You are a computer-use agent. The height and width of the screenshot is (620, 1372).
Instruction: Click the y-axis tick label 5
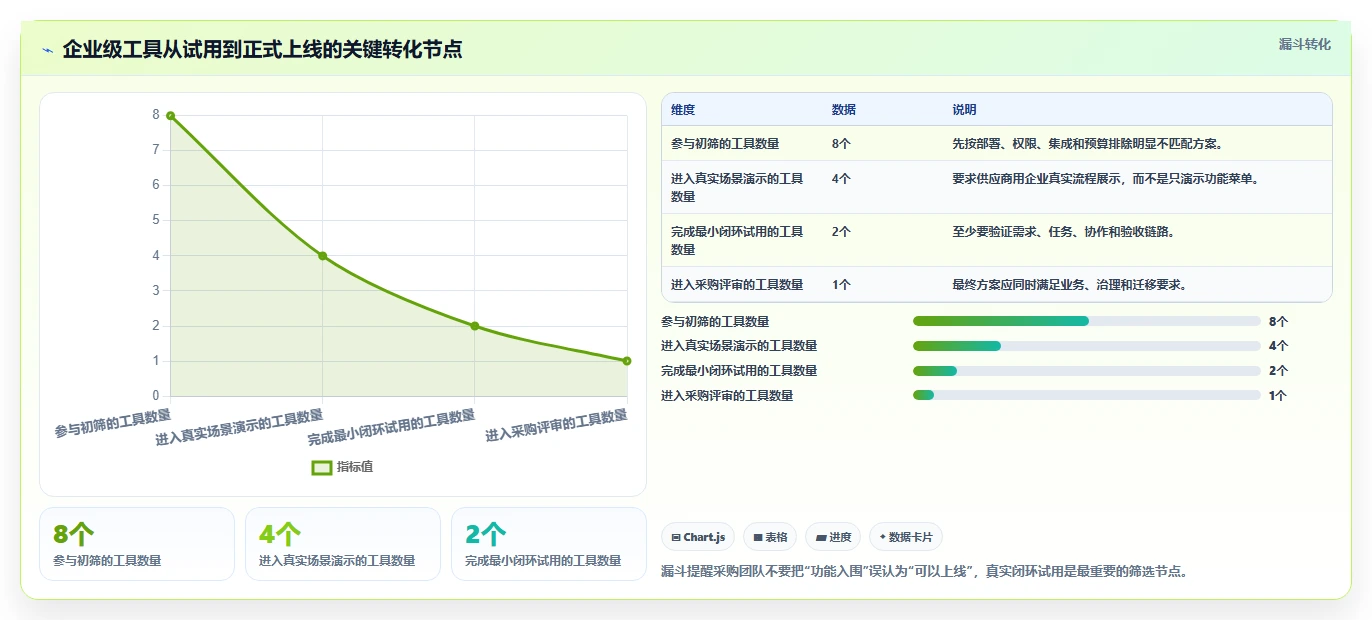(155, 220)
